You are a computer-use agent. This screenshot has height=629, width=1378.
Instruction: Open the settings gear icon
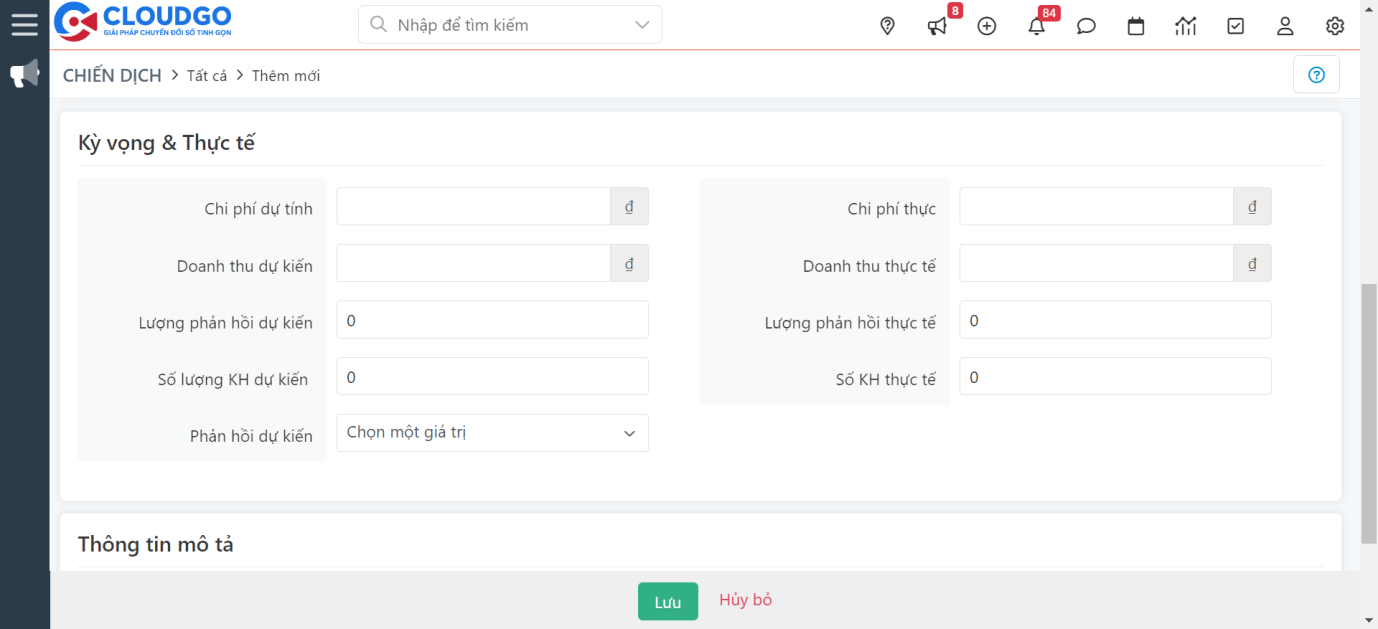tap(1335, 26)
